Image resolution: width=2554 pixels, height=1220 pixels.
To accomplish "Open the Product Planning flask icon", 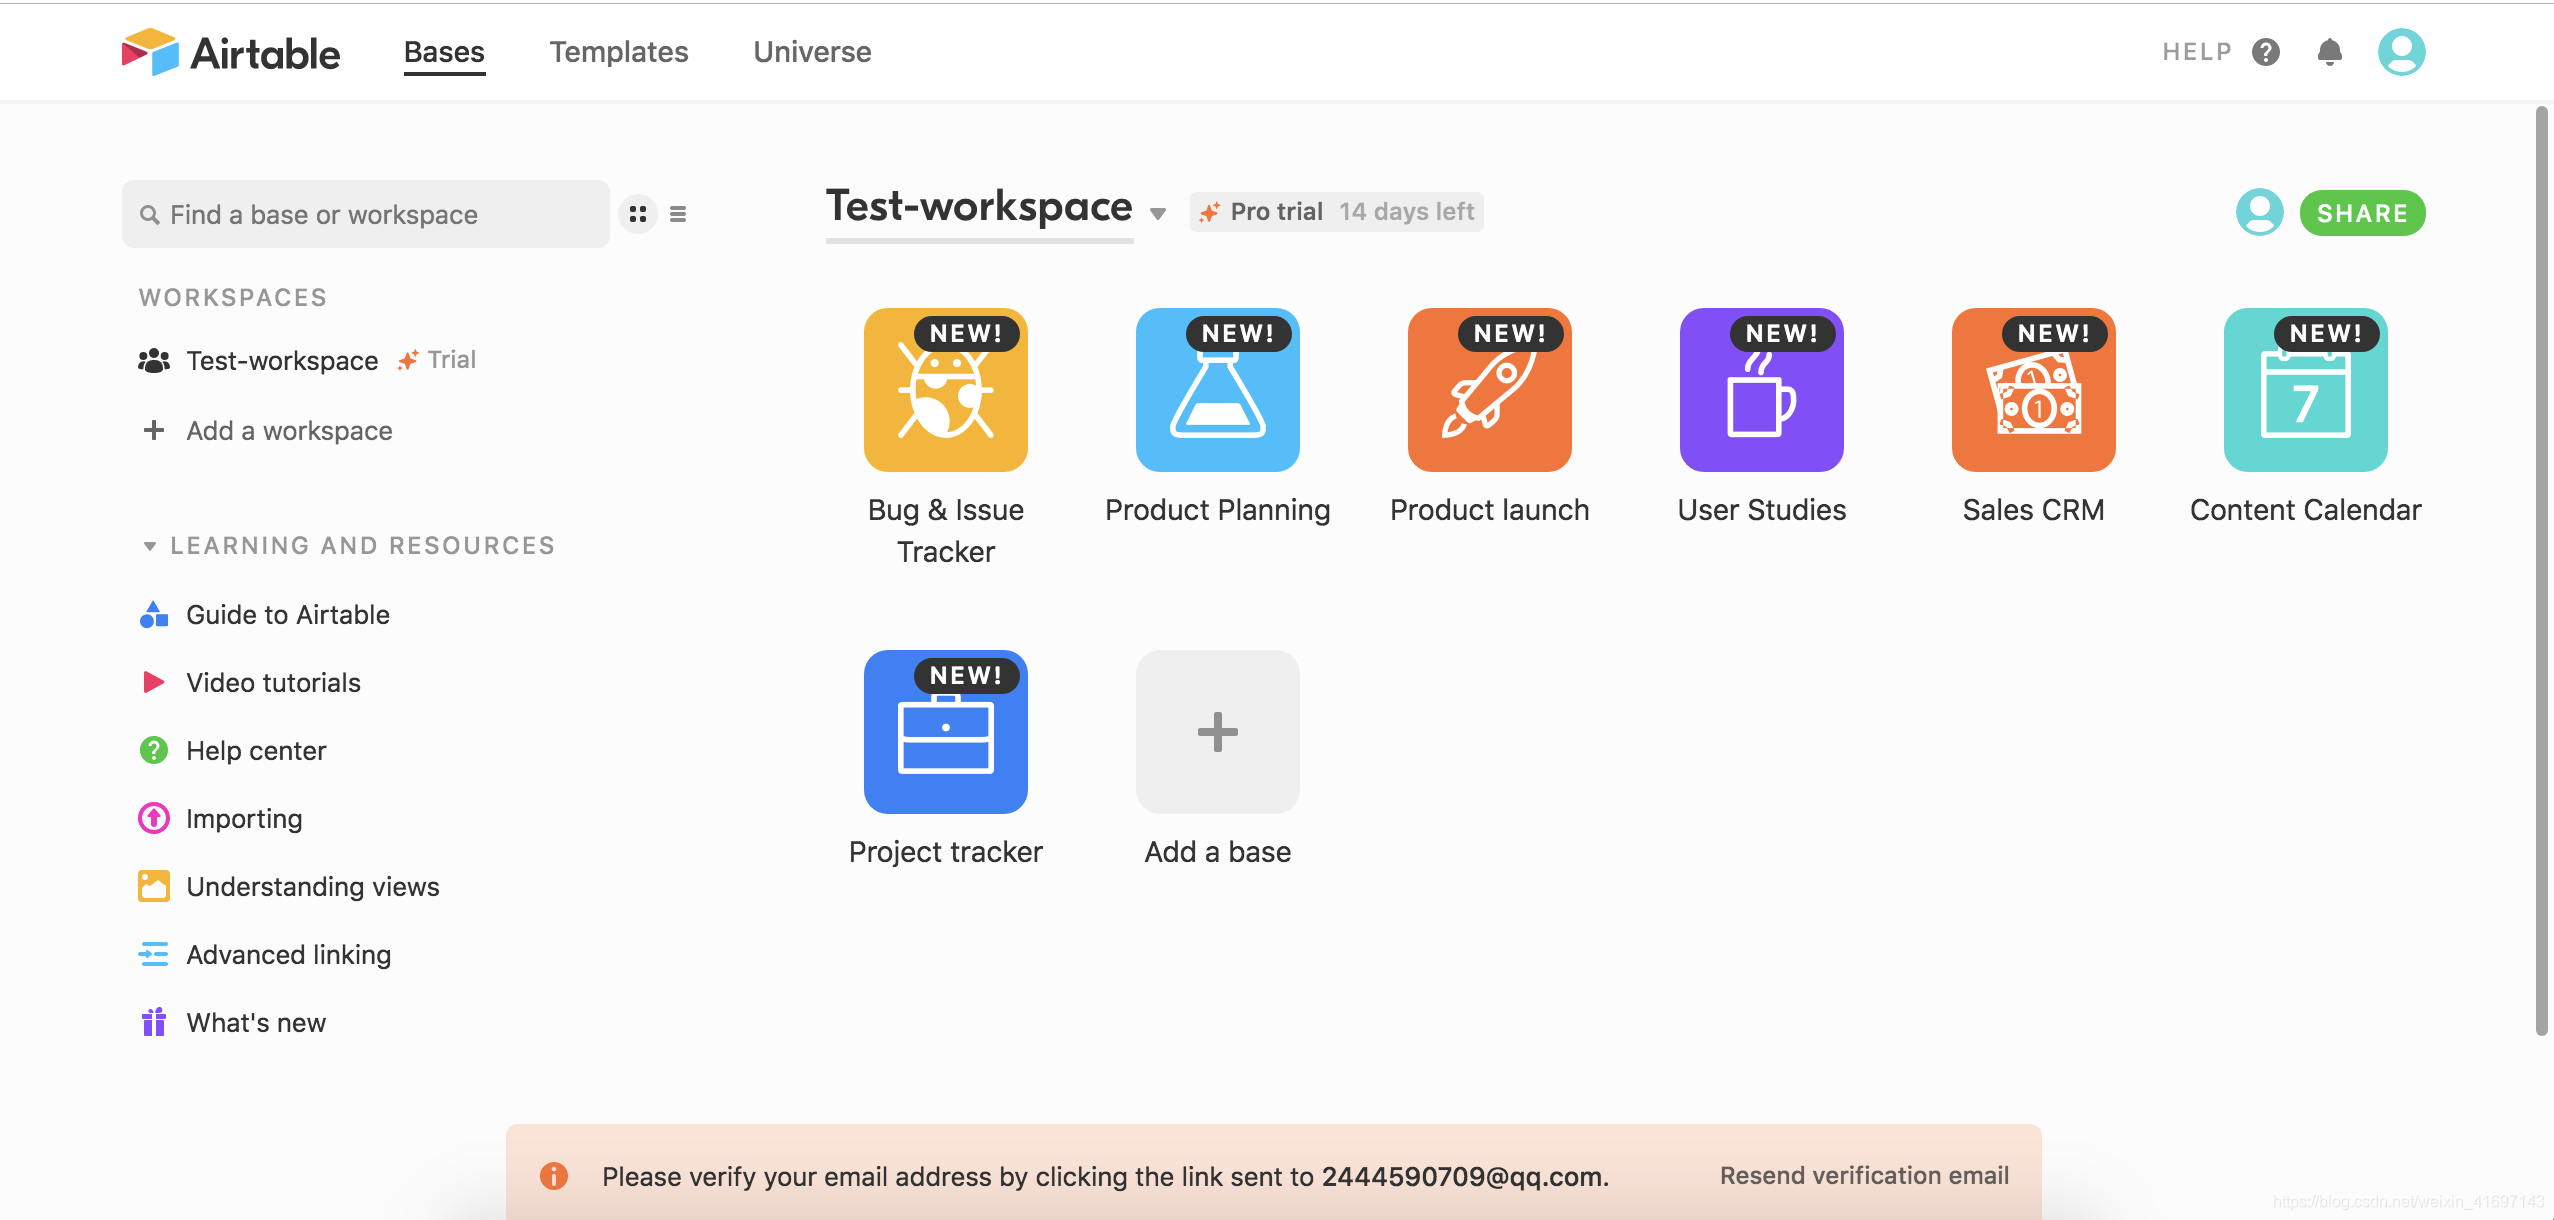I will (x=1217, y=390).
